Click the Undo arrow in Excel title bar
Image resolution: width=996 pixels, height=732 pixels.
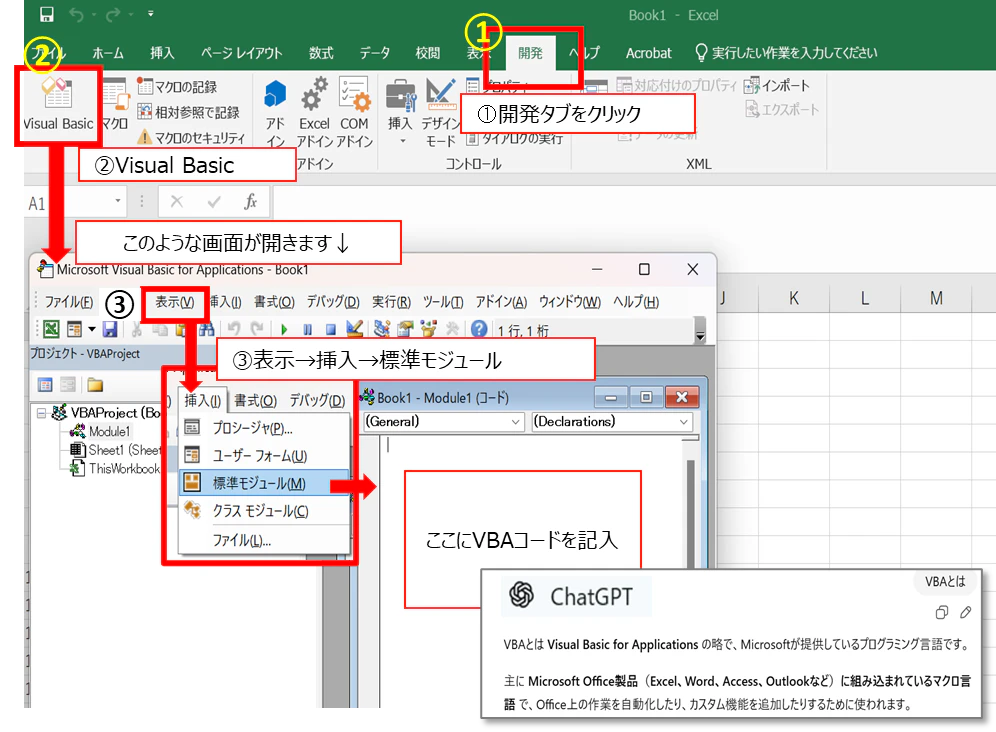tap(77, 14)
